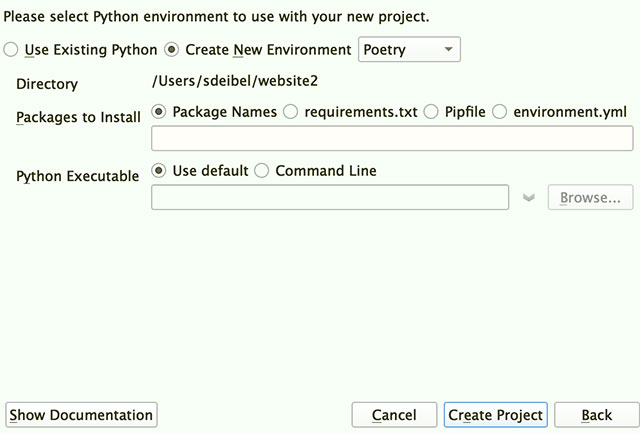This screenshot has height=434, width=640.
Task: Open Show Documentation
Action: click(x=82, y=415)
